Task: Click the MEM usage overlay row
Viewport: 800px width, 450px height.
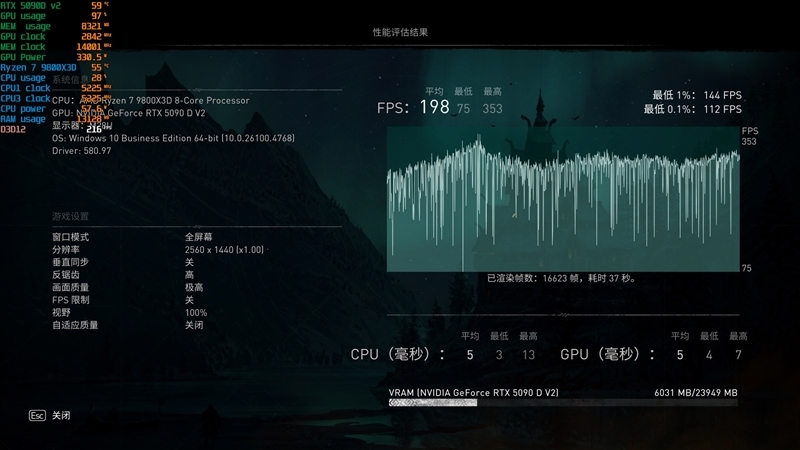Action: pyautogui.click(x=55, y=26)
